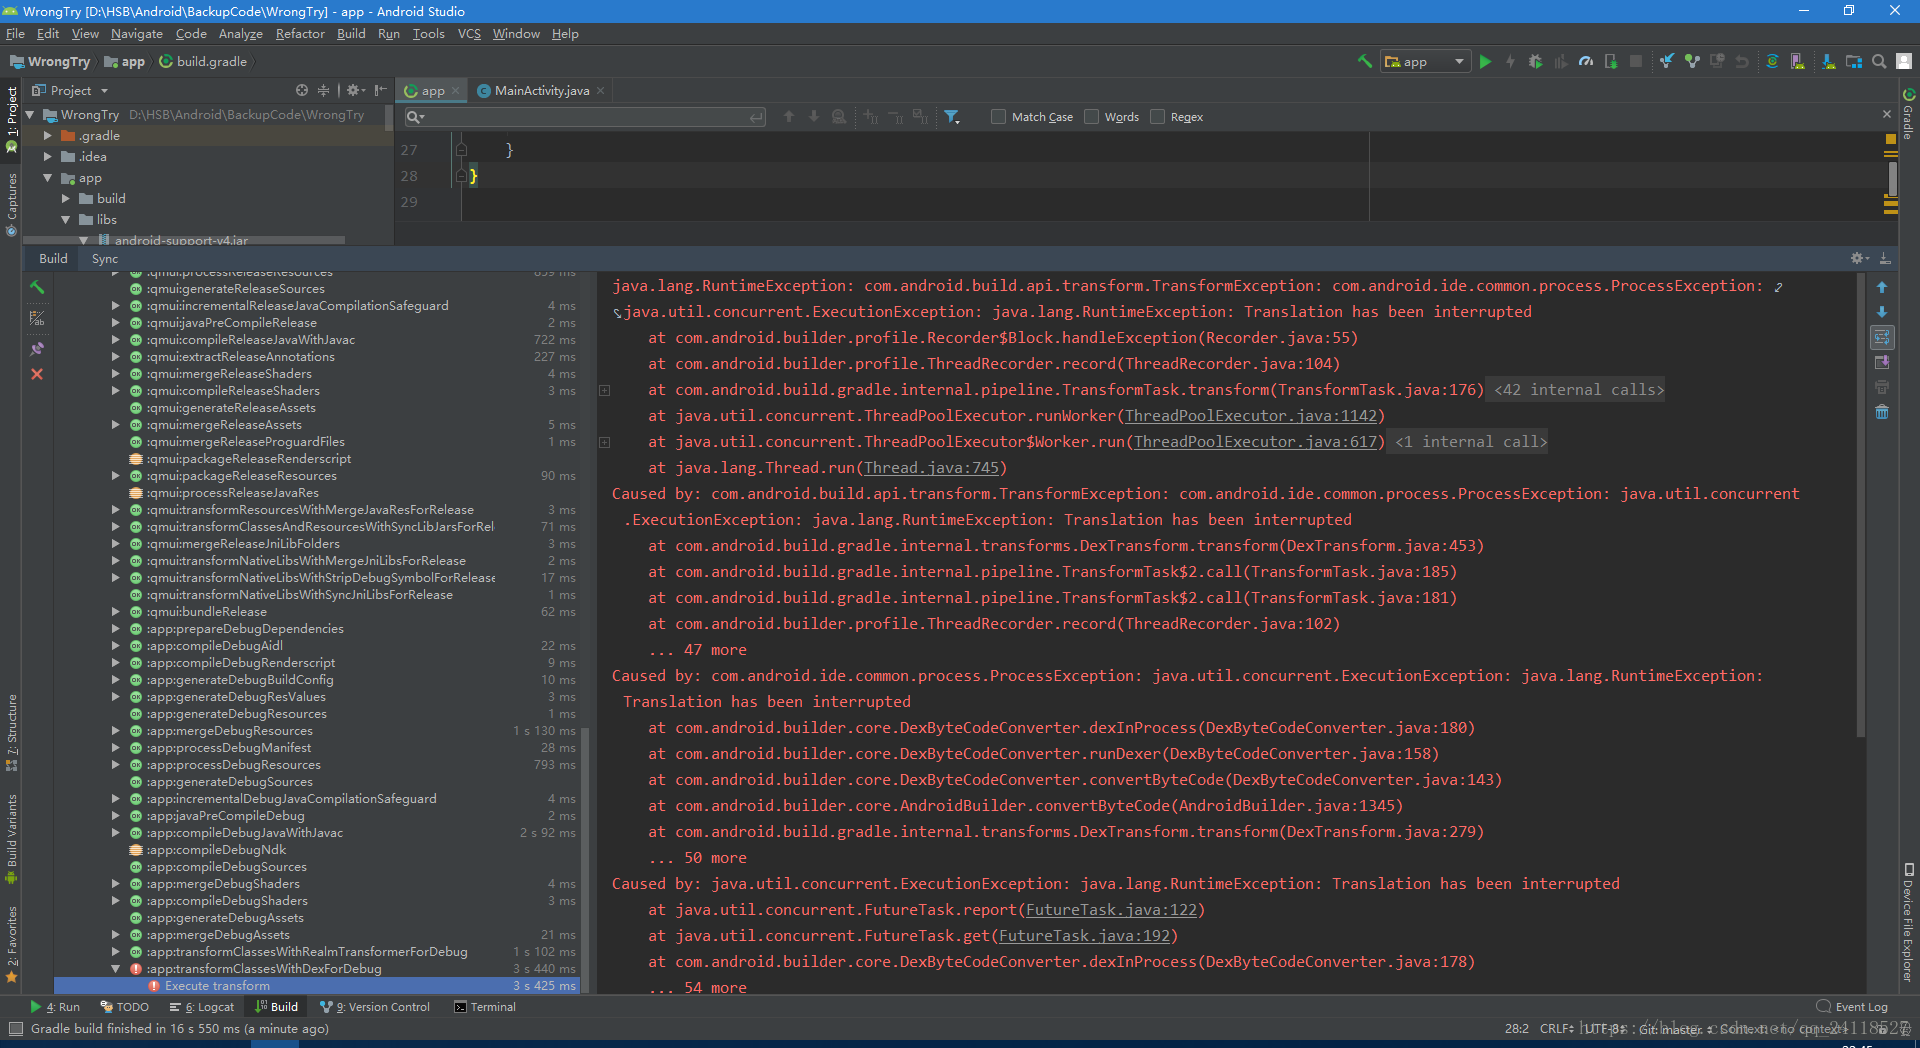Viewport: 1920px width, 1048px height.
Task: Enable the Words checkbox
Action: point(1091,117)
